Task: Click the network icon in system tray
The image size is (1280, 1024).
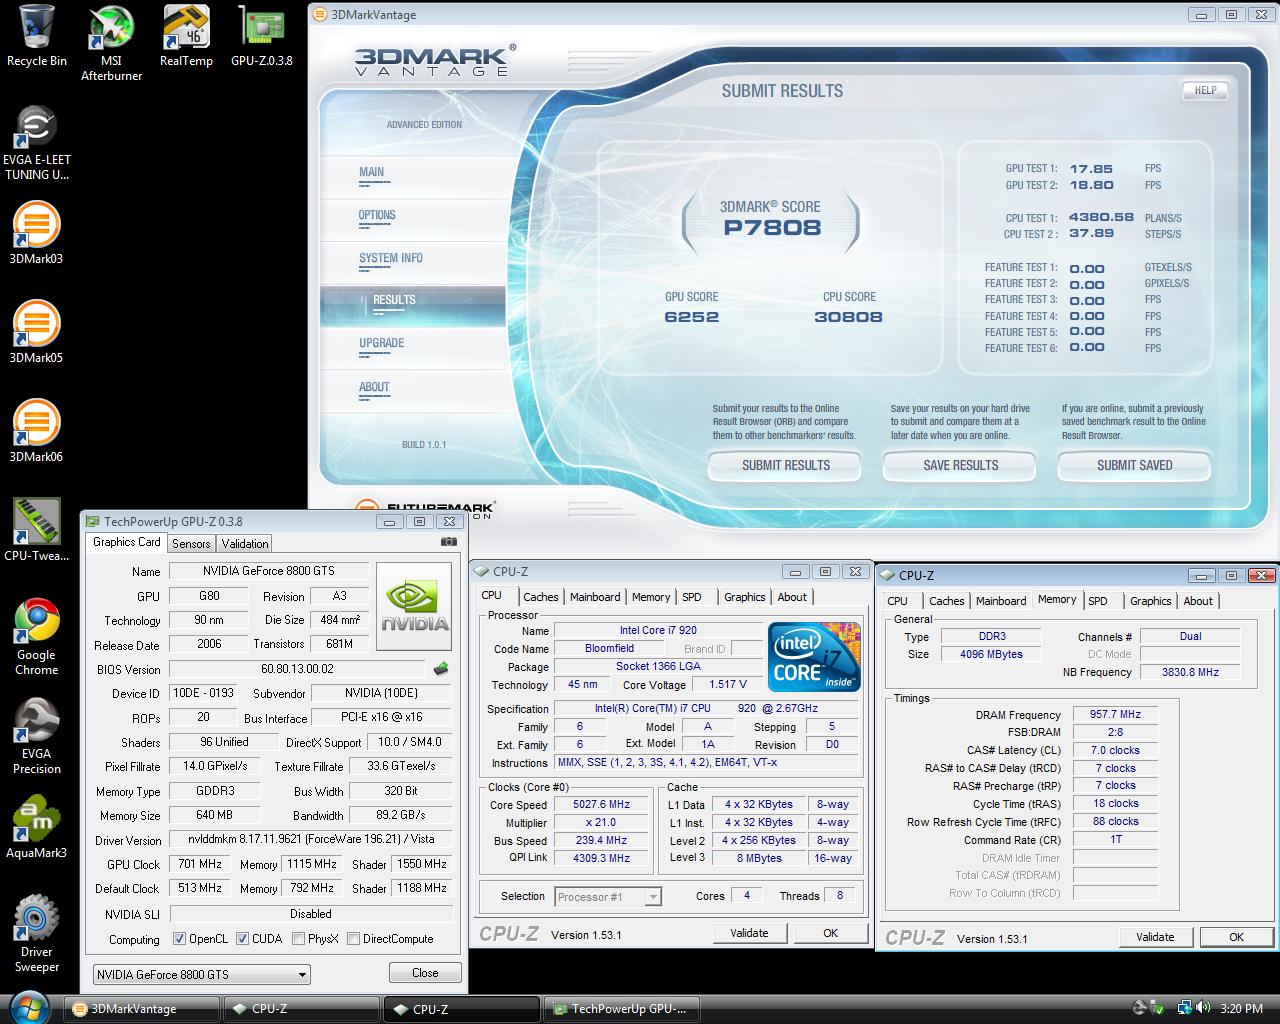Action: coord(1184,1008)
